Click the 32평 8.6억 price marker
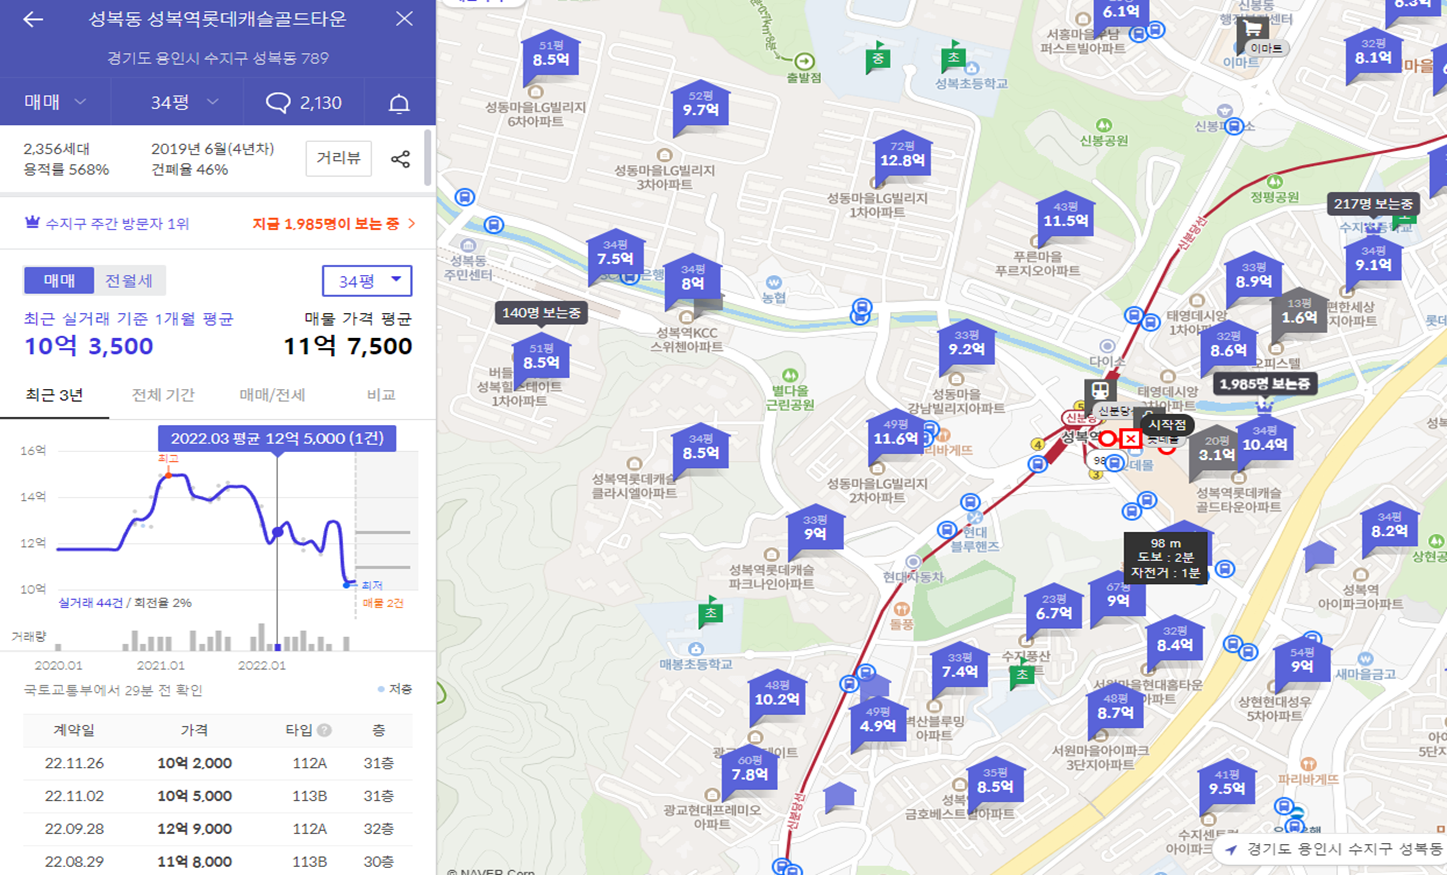Image resolution: width=1447 pixels, height=875 pixels. click(x=1228, y=349)
